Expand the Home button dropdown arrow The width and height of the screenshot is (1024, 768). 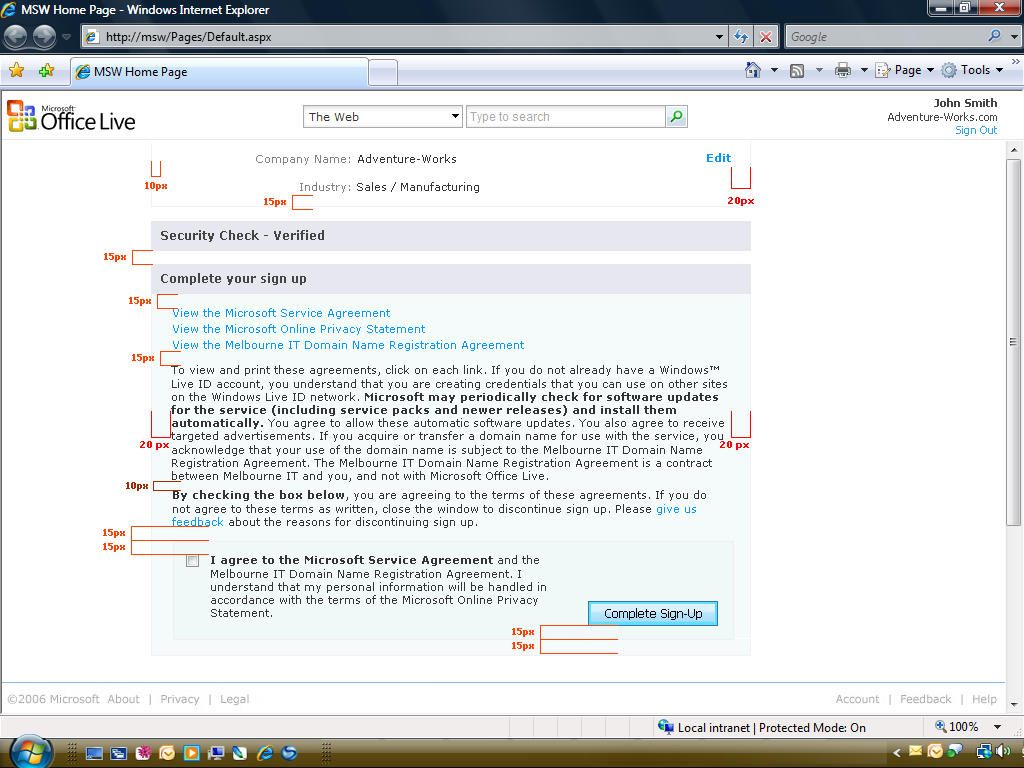pos(775,70)
